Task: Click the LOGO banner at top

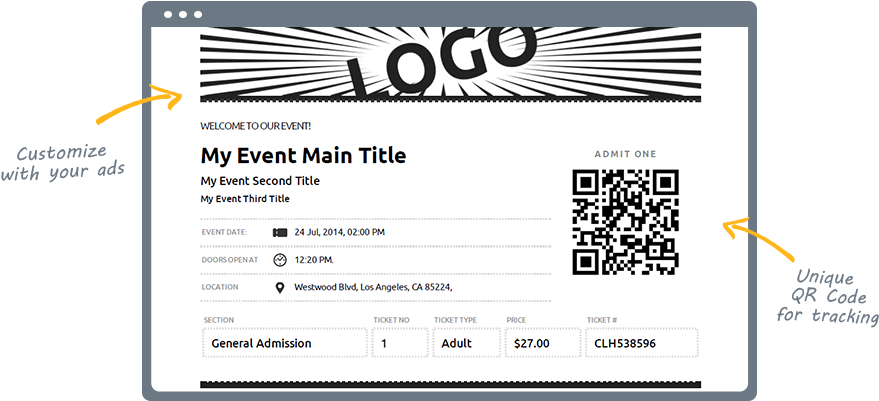Action: [x=450, y=64]
